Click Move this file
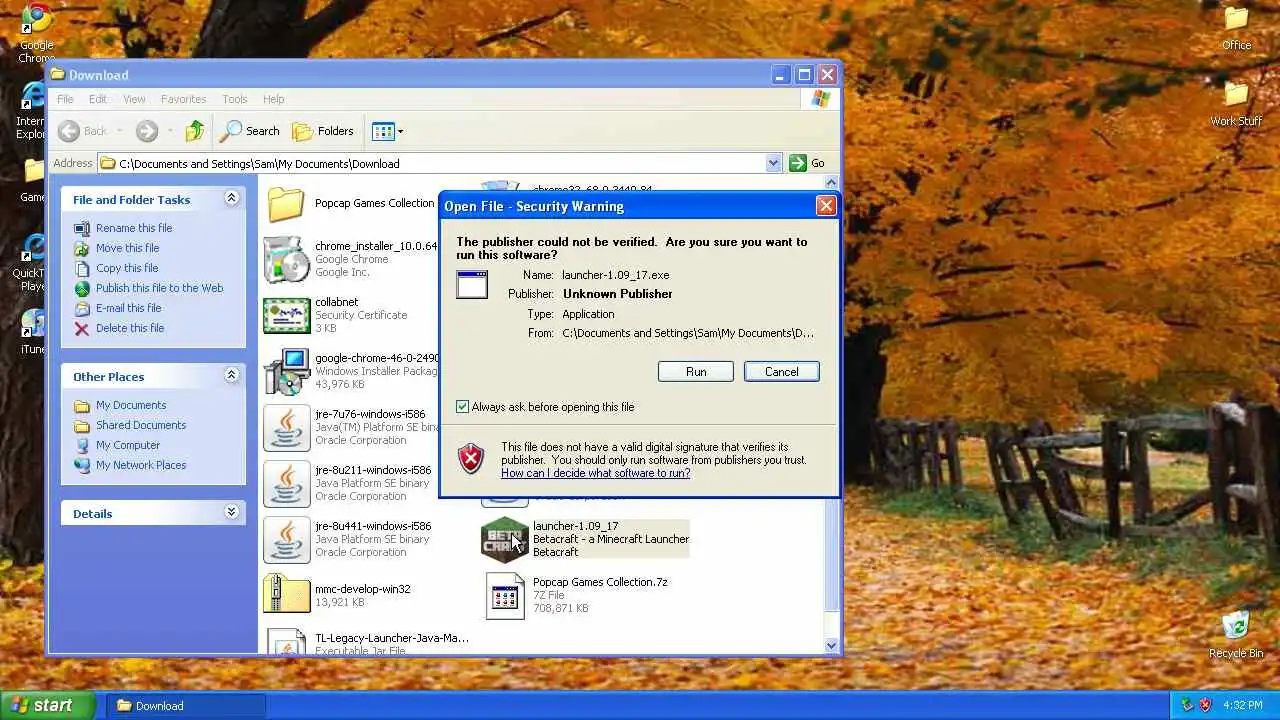Image resolution: width=1280 pixels, height=720 pixels. (127, 248)
